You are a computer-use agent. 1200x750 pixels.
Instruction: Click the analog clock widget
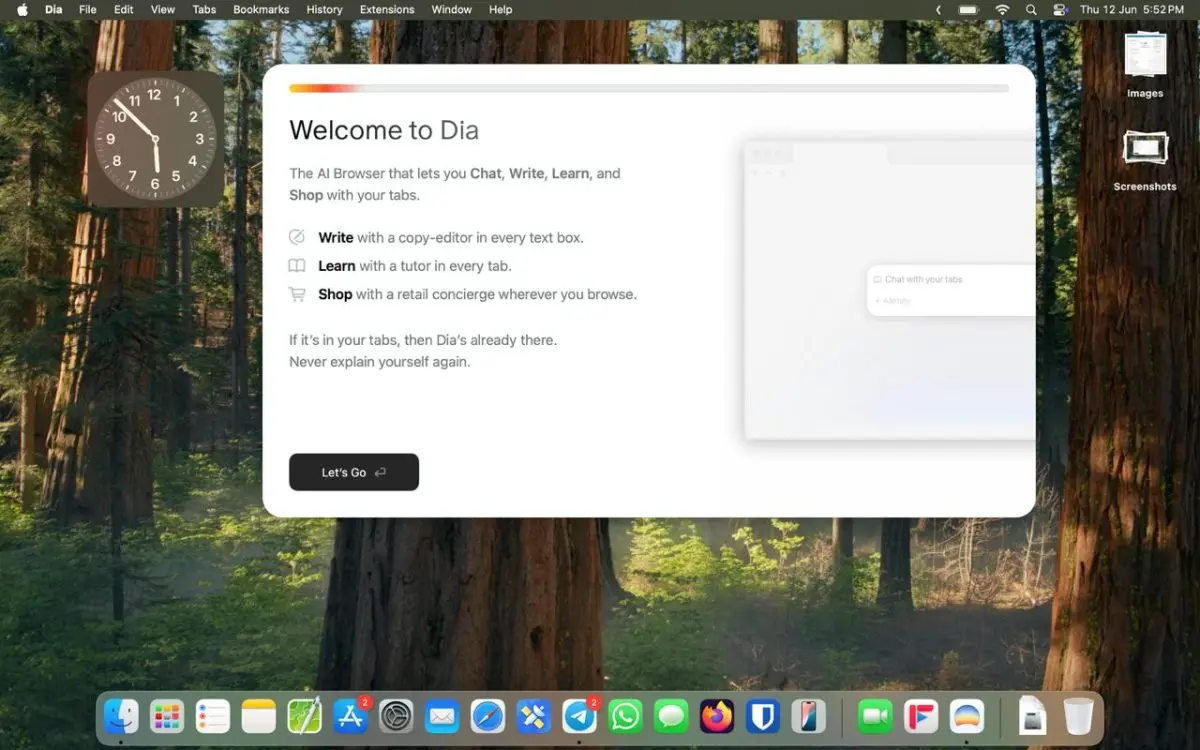pyautogui.click(x=155, y=138)
